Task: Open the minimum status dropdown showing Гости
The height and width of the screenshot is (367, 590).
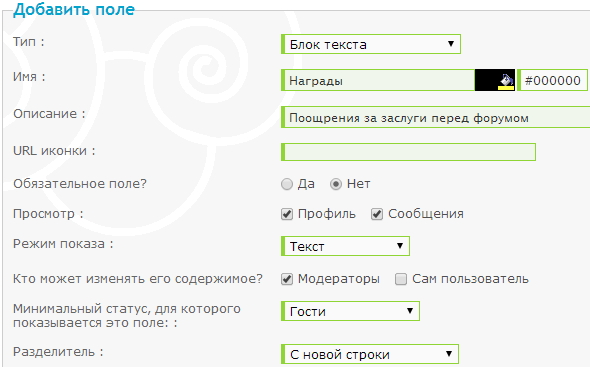Action: 350,311
